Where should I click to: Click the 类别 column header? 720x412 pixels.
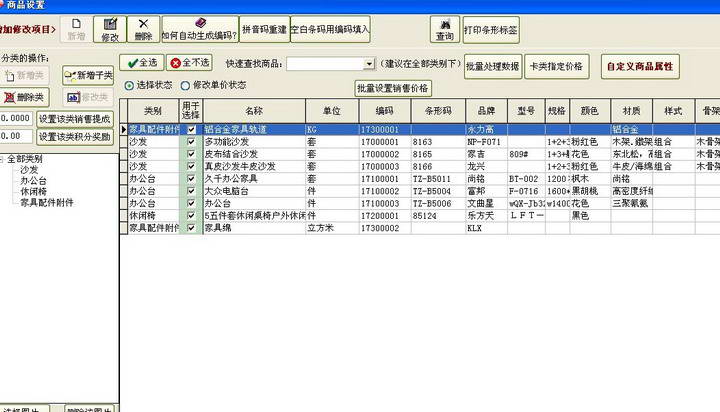(153, 111)
